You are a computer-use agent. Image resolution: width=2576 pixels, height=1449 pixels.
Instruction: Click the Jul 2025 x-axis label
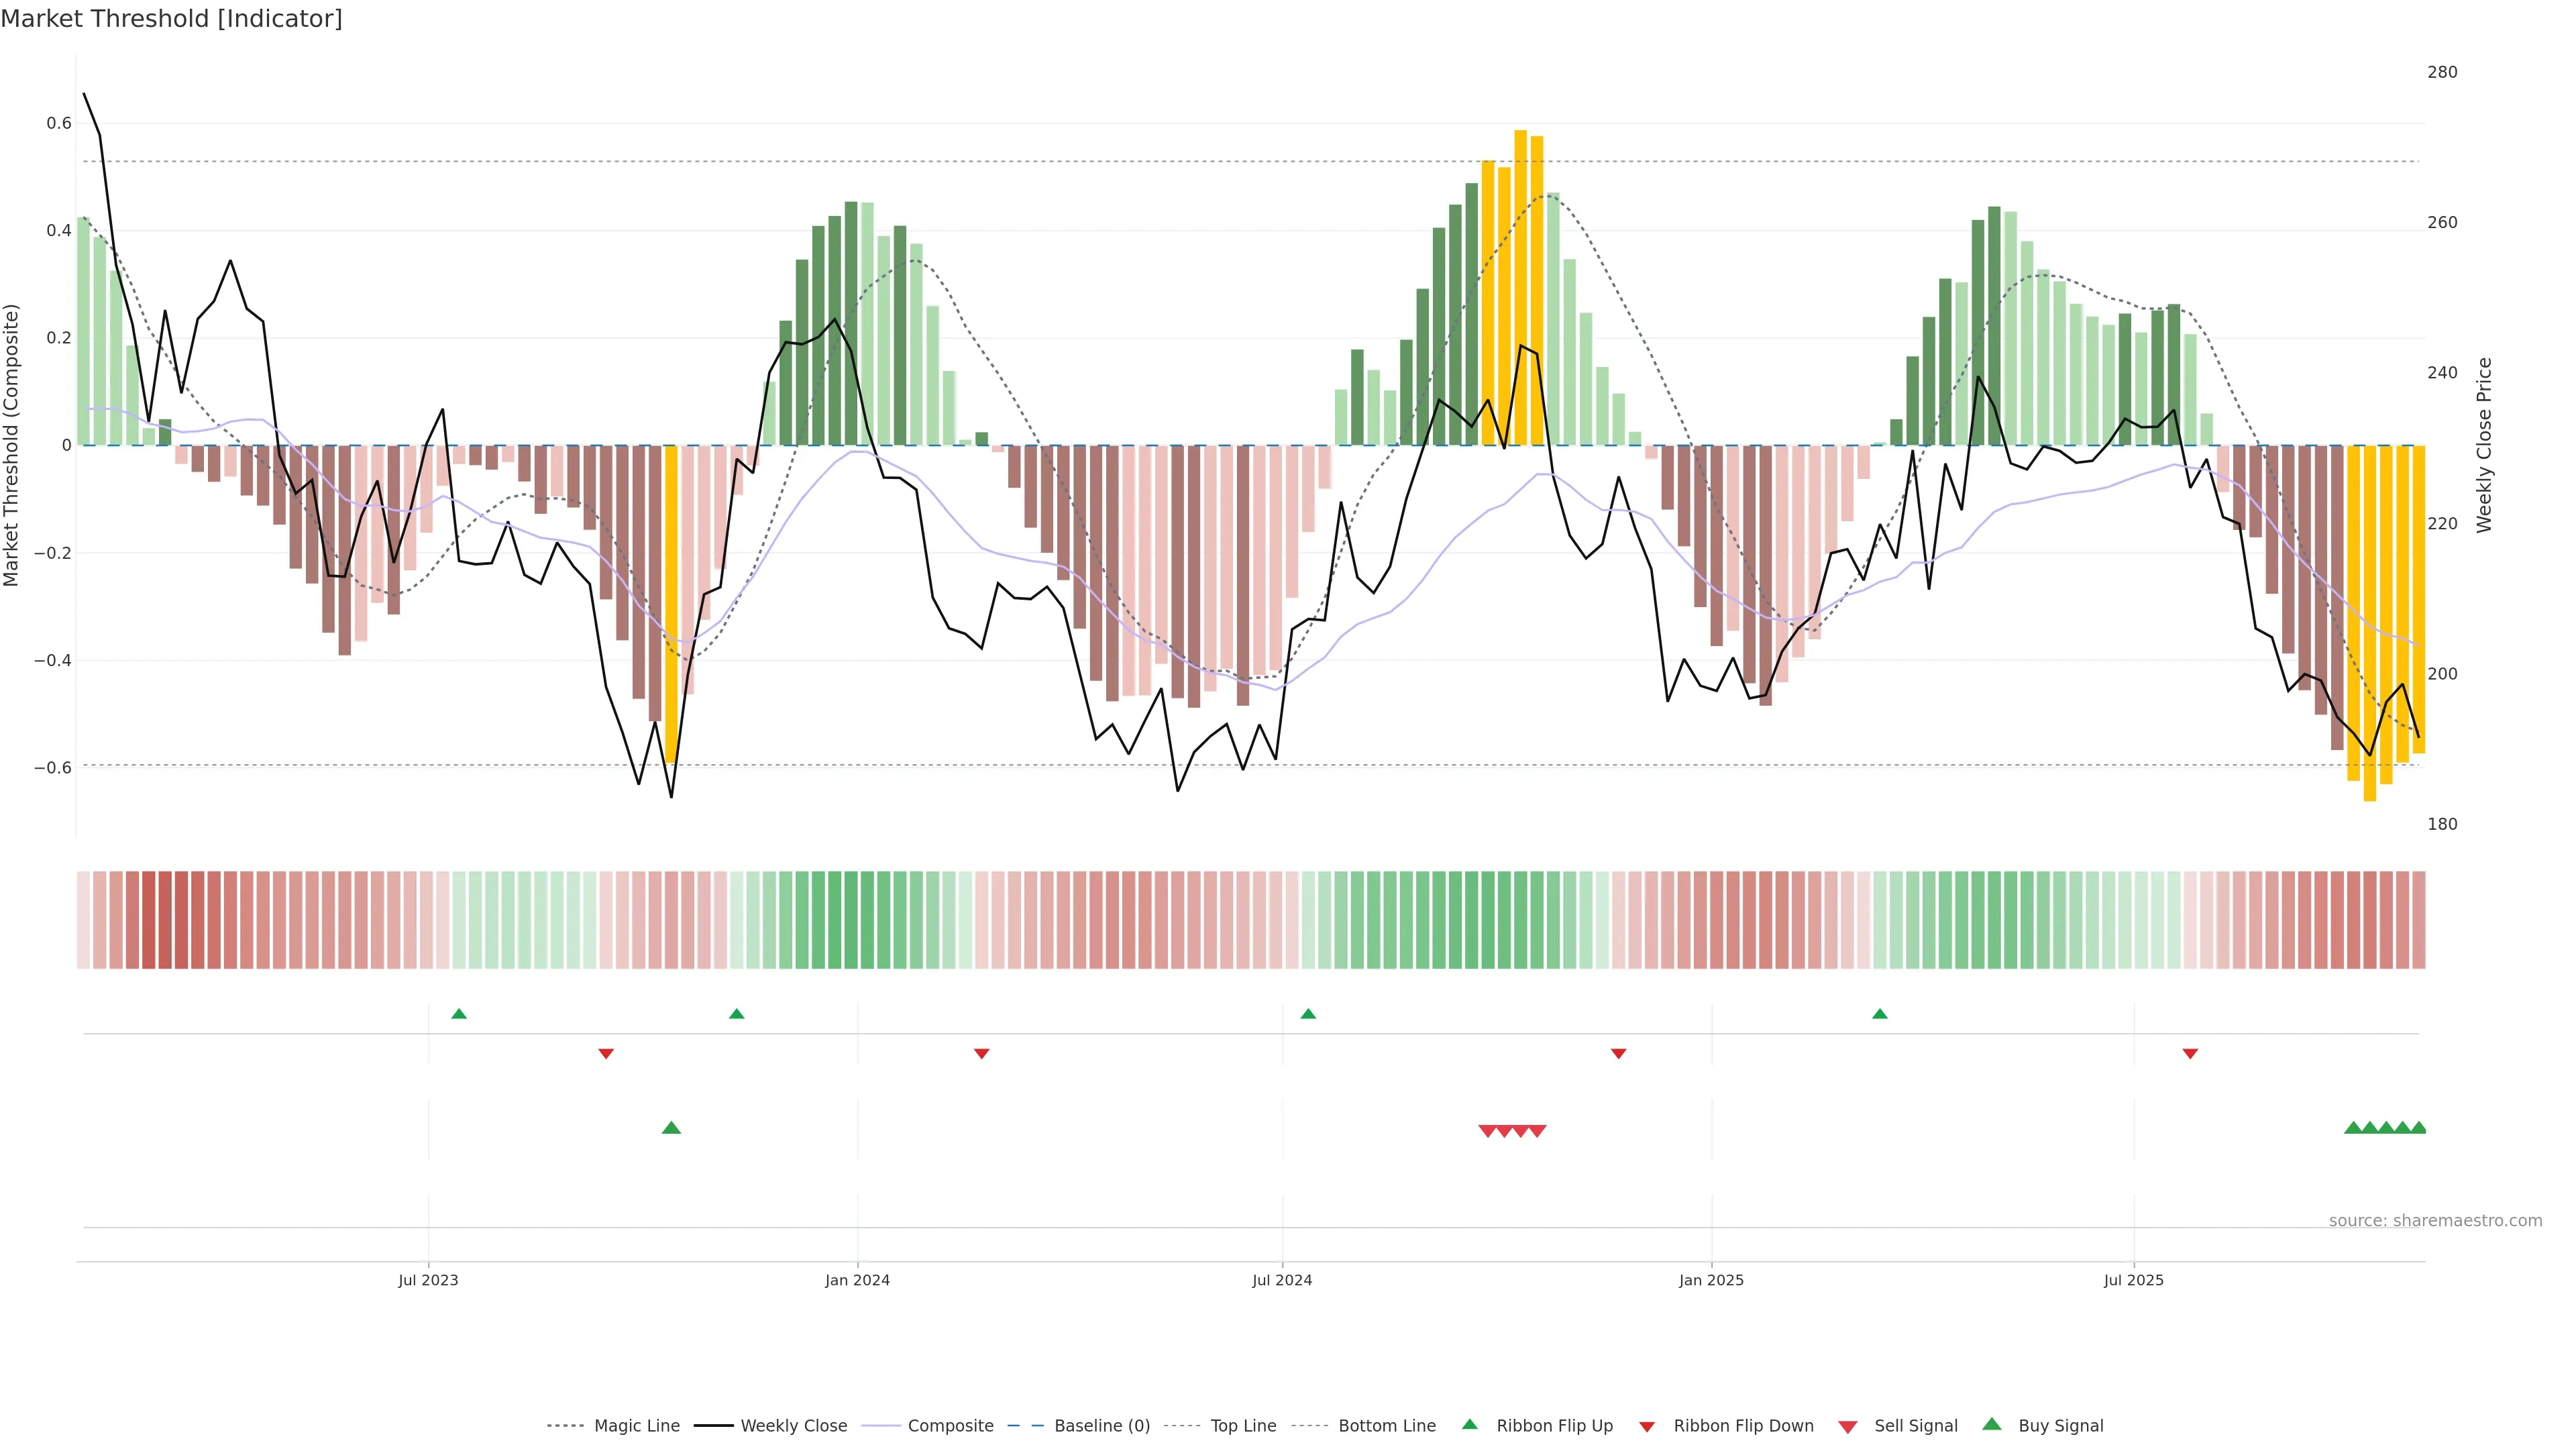[x=2133, y=1280]
